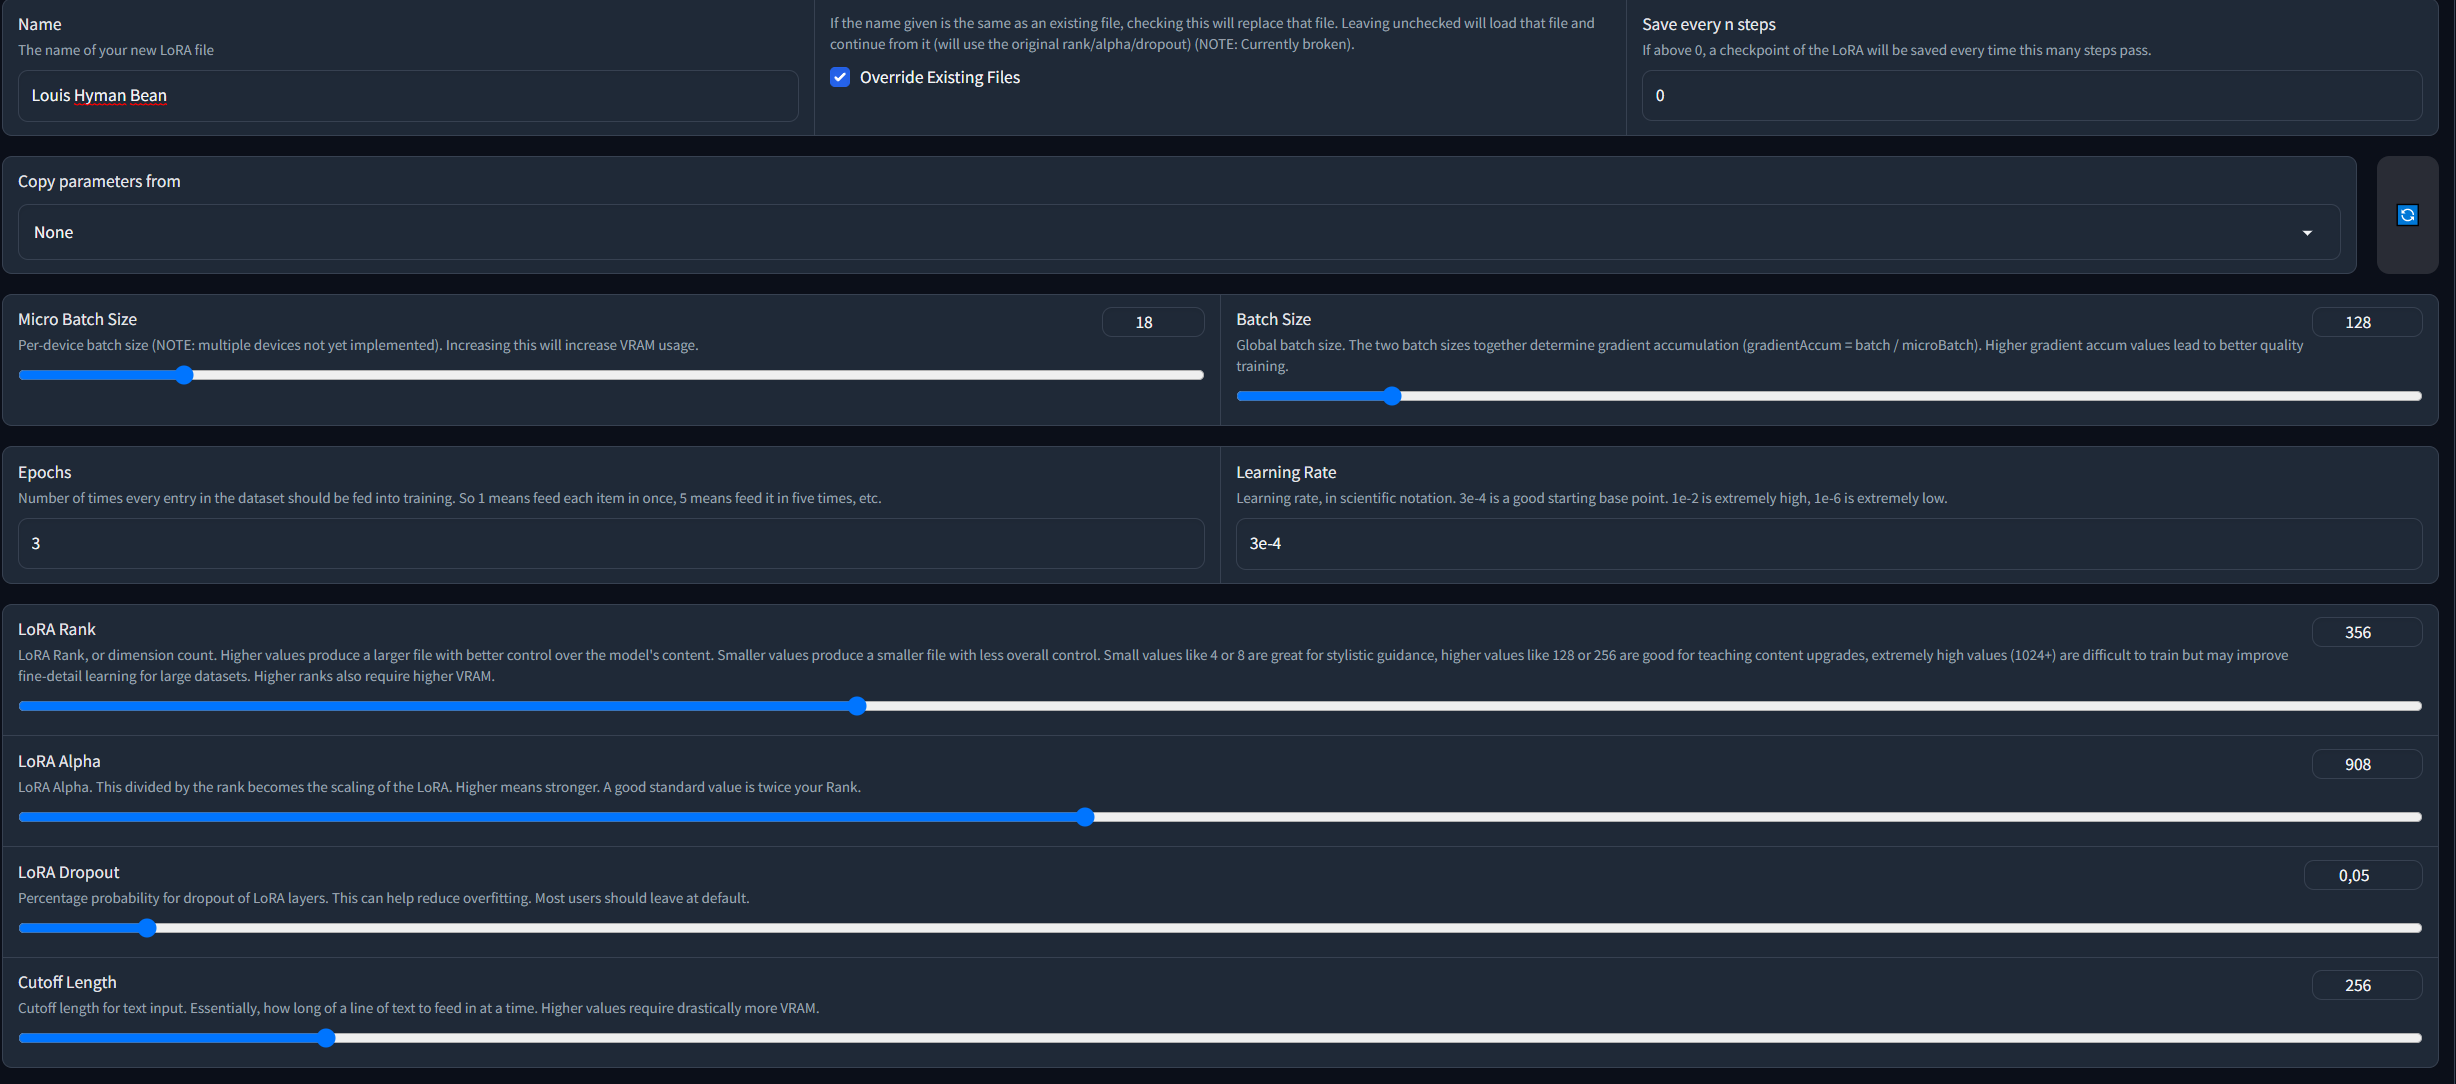This screenshot has height=1084, width=2456.
Task: Click the refresh icon beside Copy parameters
Action: (x=2407, y=215)
